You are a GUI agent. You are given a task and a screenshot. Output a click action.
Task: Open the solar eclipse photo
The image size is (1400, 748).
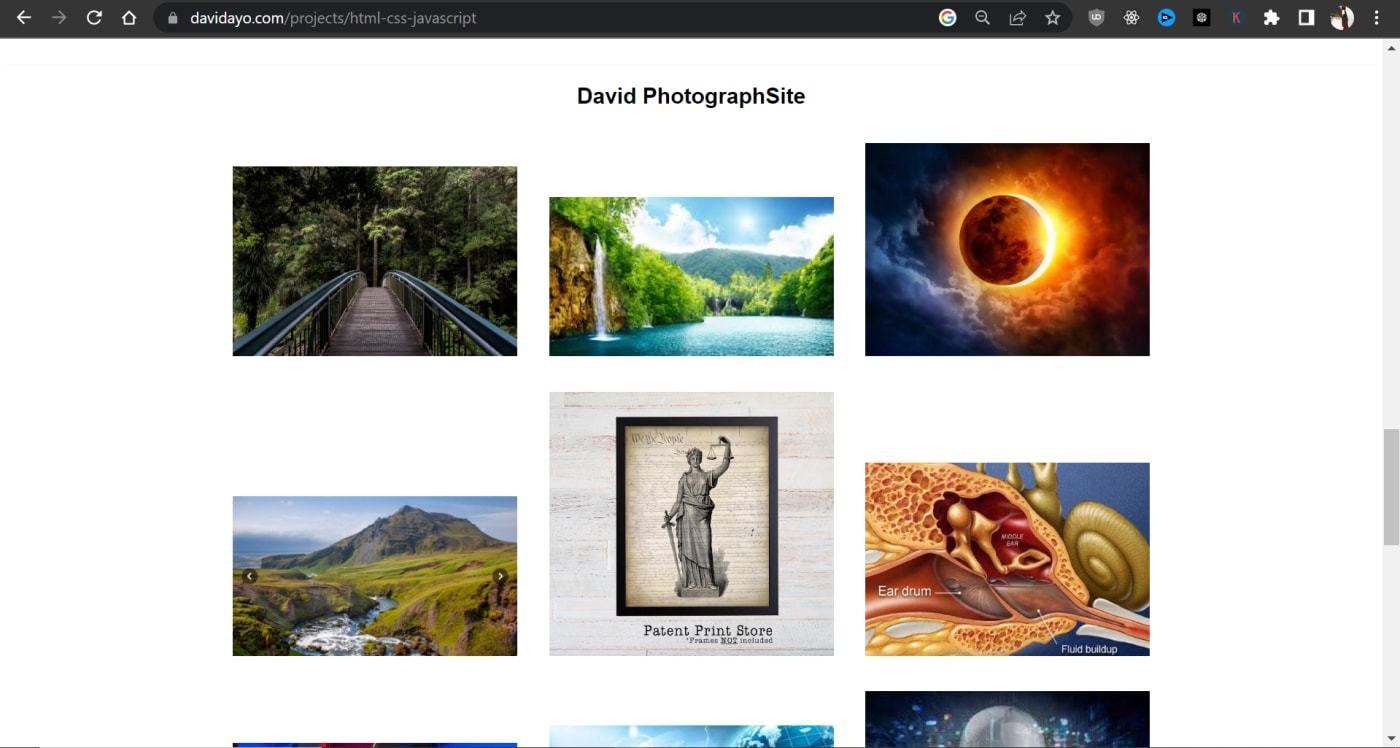1007,249
